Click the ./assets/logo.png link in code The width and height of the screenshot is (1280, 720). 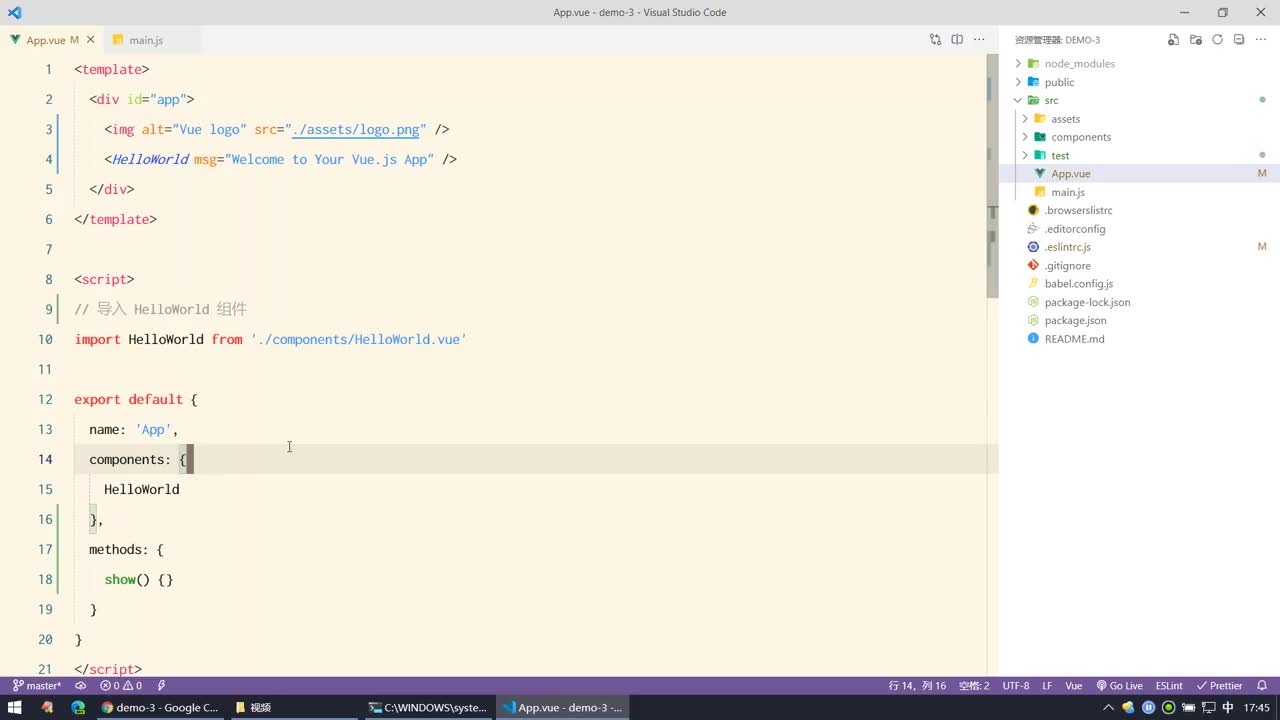pos(356,130)
